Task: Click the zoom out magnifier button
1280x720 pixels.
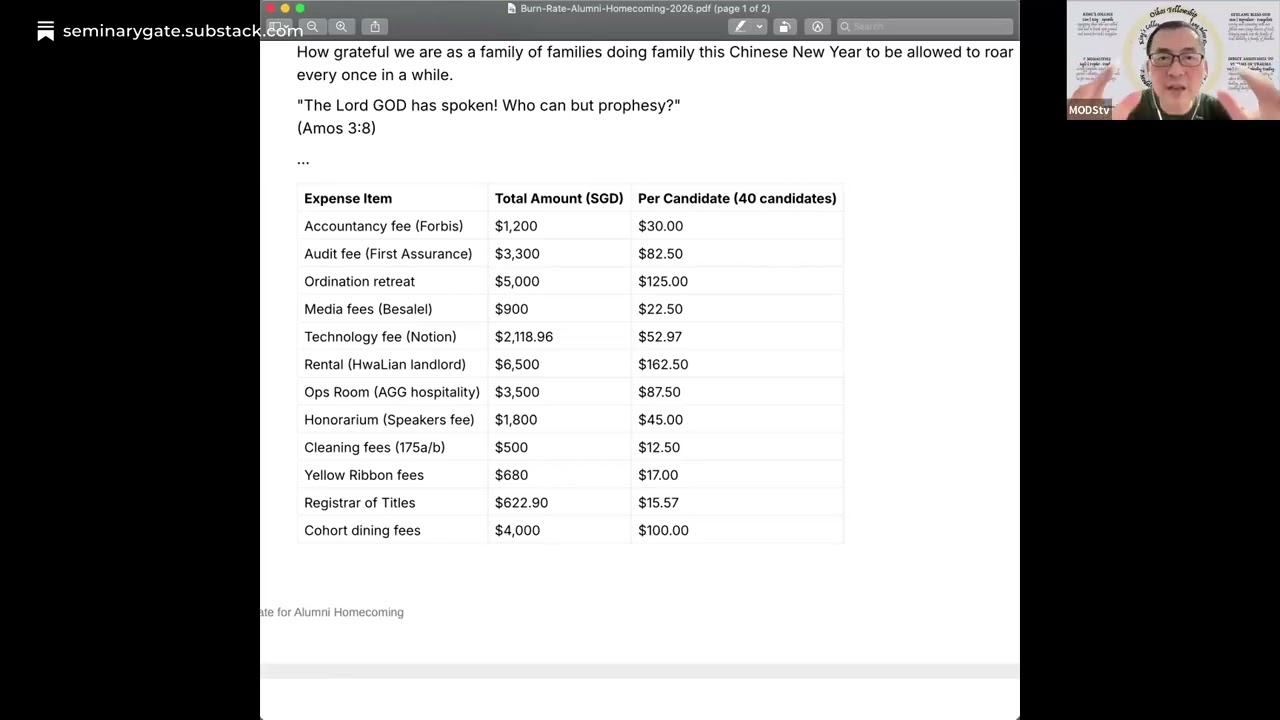Action: (x=313, y=26)
